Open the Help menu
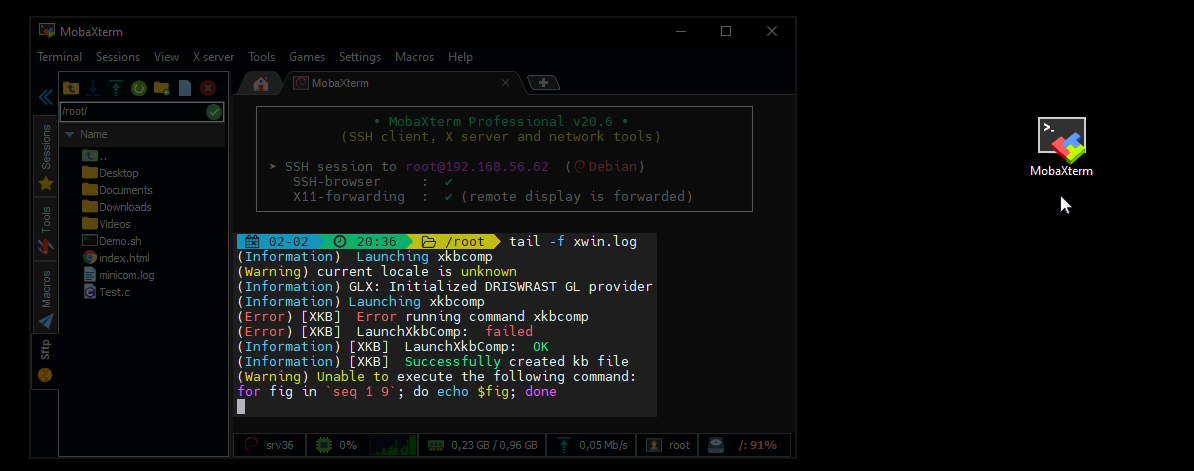The height and width of the screenshot is (471, 1194). pos(460,57)
